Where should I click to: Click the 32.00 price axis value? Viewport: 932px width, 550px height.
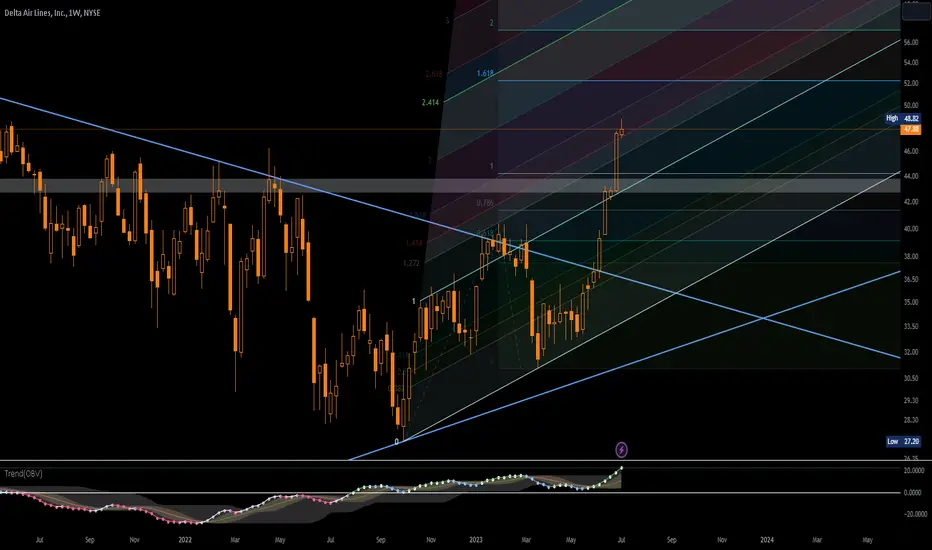tap(911, 352)
